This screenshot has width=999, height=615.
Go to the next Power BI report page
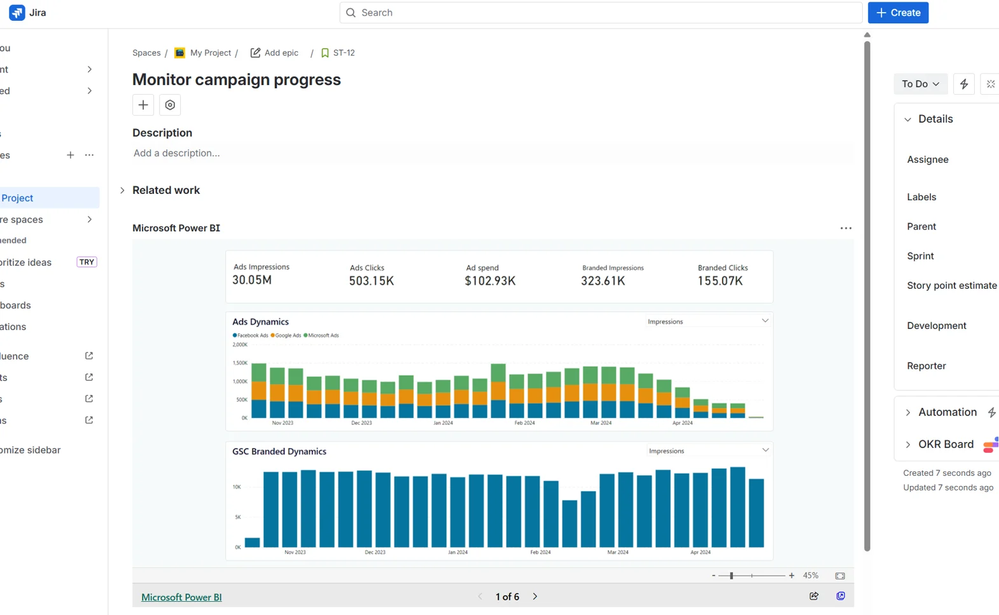click(x=535, y=597)
